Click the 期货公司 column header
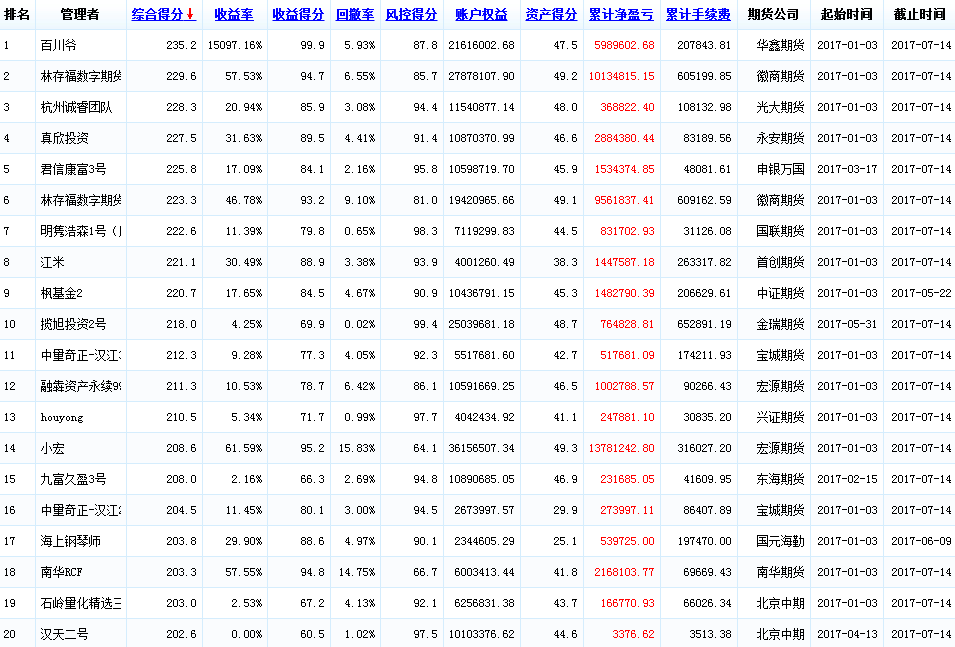This screenshot has width=955, height=647. pos(773,15)
